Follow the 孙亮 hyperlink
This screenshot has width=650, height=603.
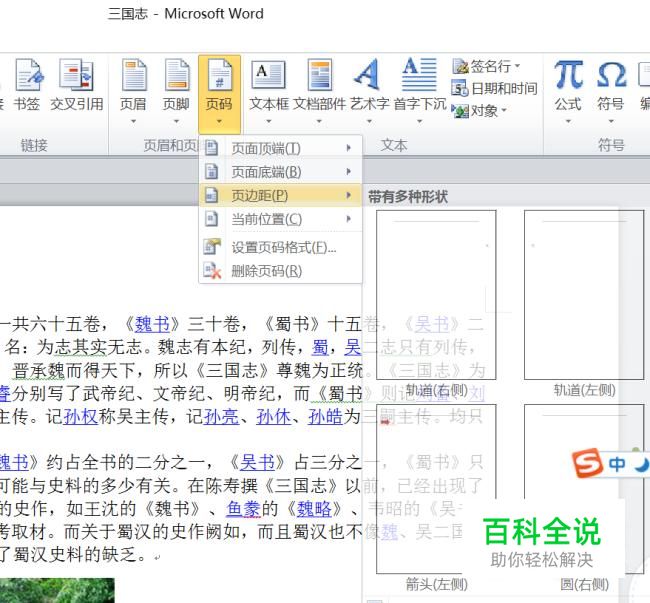click(221, 417)
